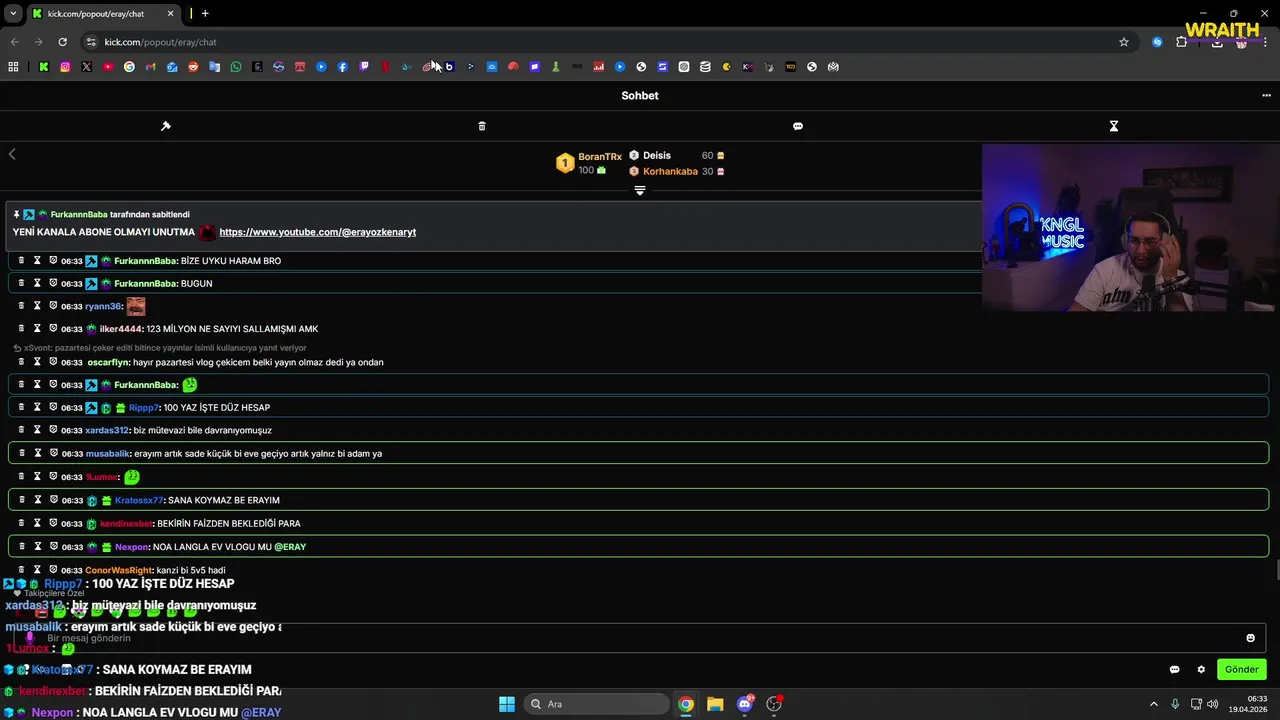Viewport: 1280px width, 720px height.
Task: Collapse the chat with the left chevron
Action: pos(12,154)
